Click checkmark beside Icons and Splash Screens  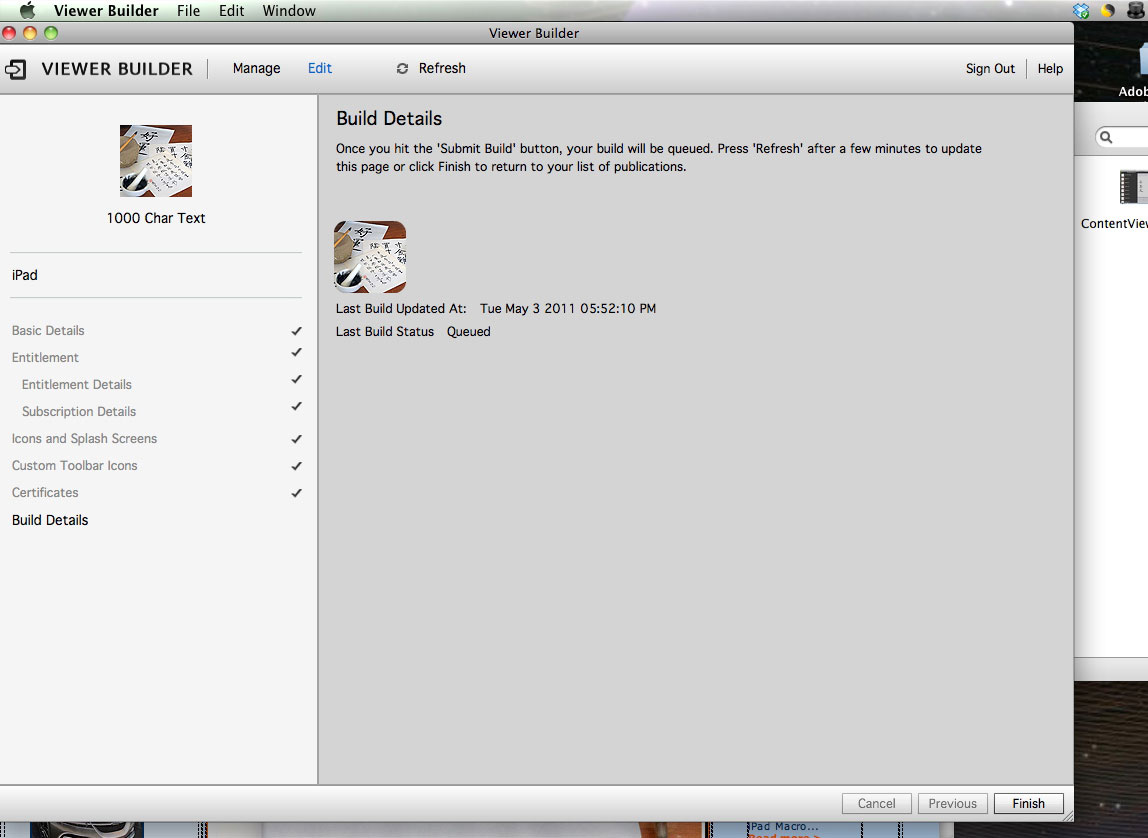[297, 439]
